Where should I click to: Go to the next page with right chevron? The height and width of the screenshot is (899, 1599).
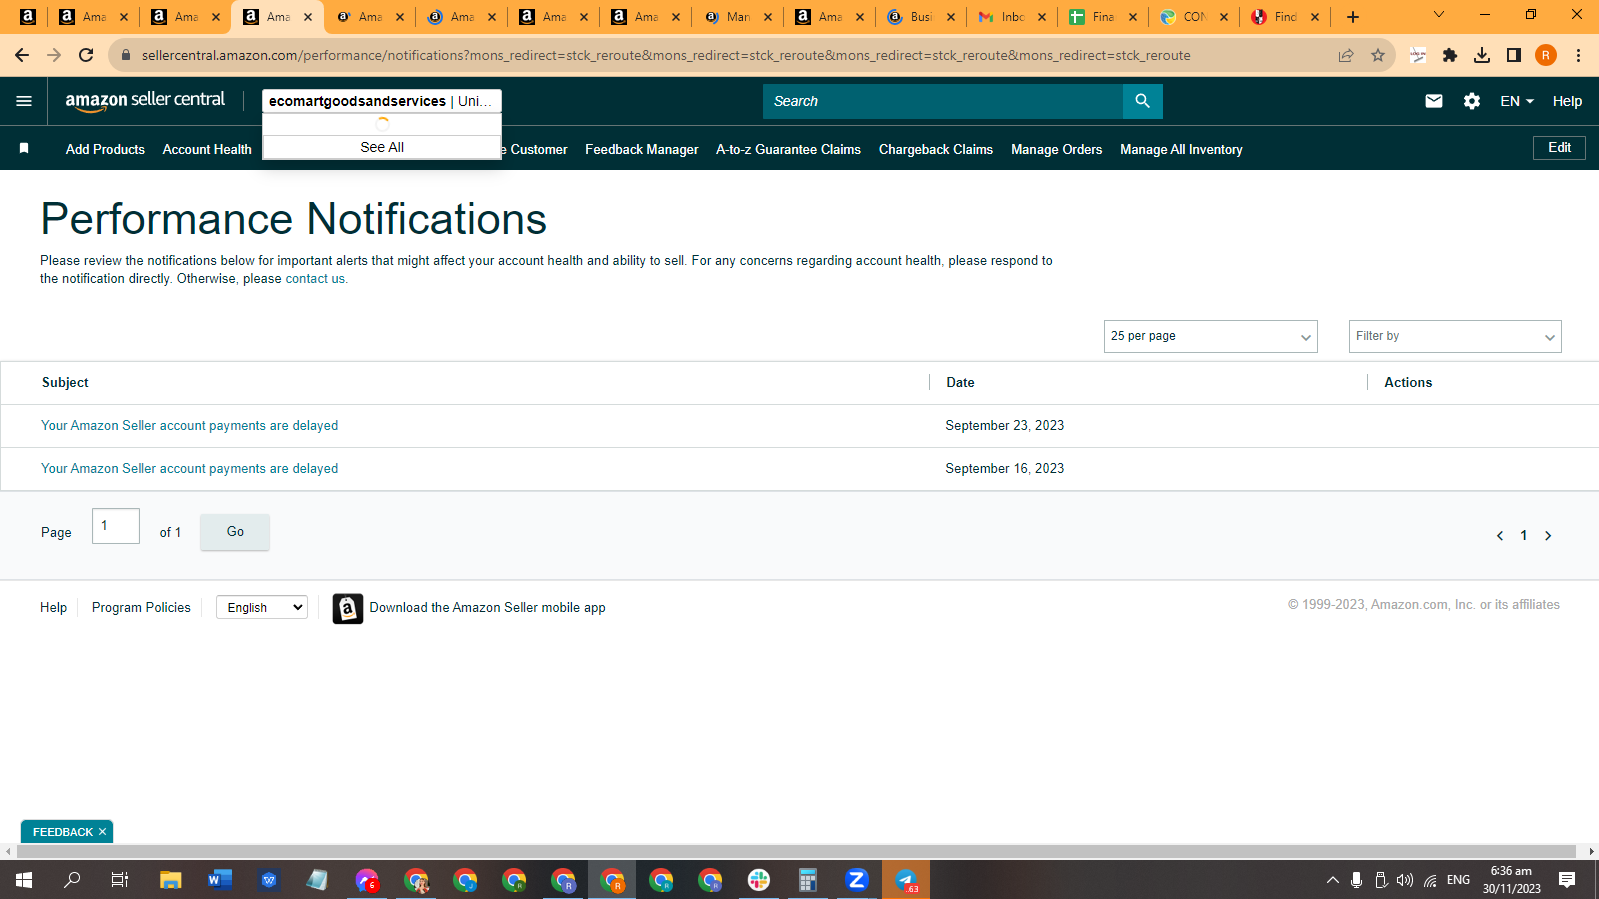[1548, 536]
